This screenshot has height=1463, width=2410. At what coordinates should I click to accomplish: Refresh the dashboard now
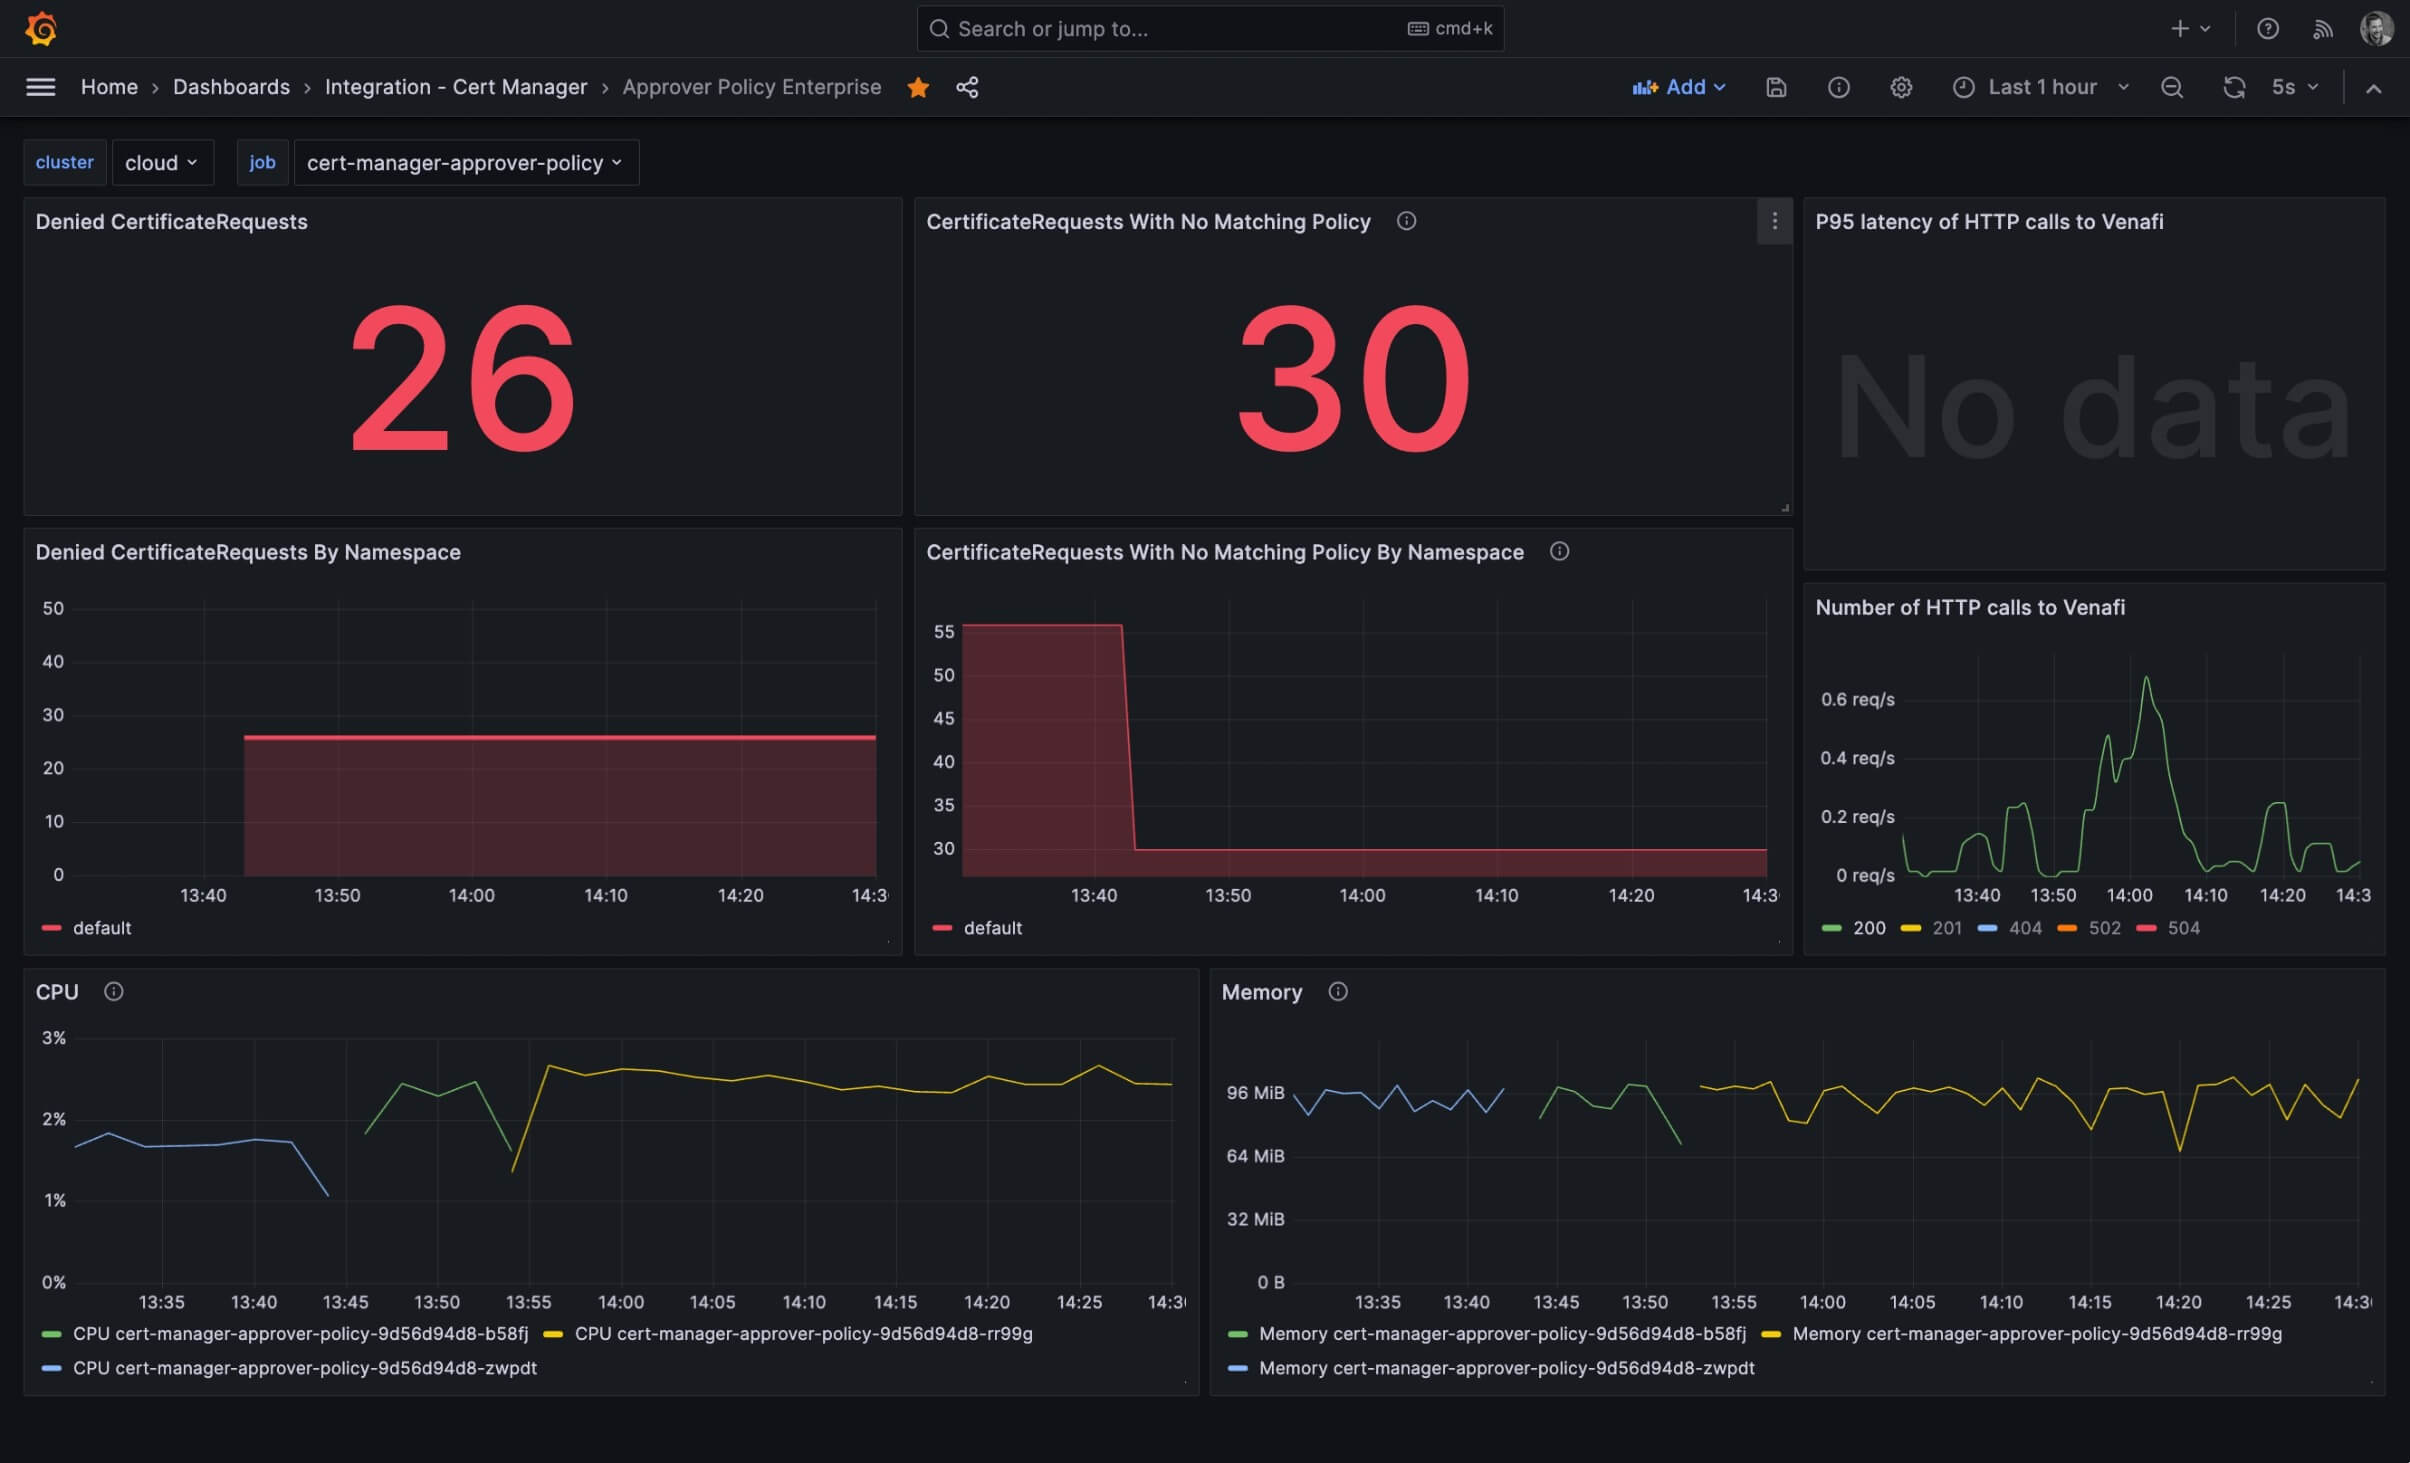(2234, 87)
